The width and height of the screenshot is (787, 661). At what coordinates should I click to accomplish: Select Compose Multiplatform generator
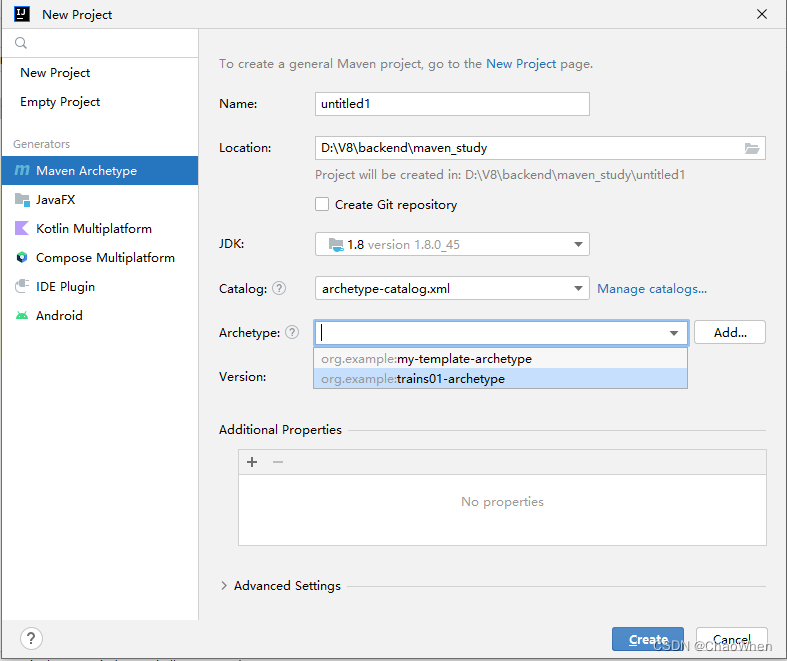coord(100,257)
